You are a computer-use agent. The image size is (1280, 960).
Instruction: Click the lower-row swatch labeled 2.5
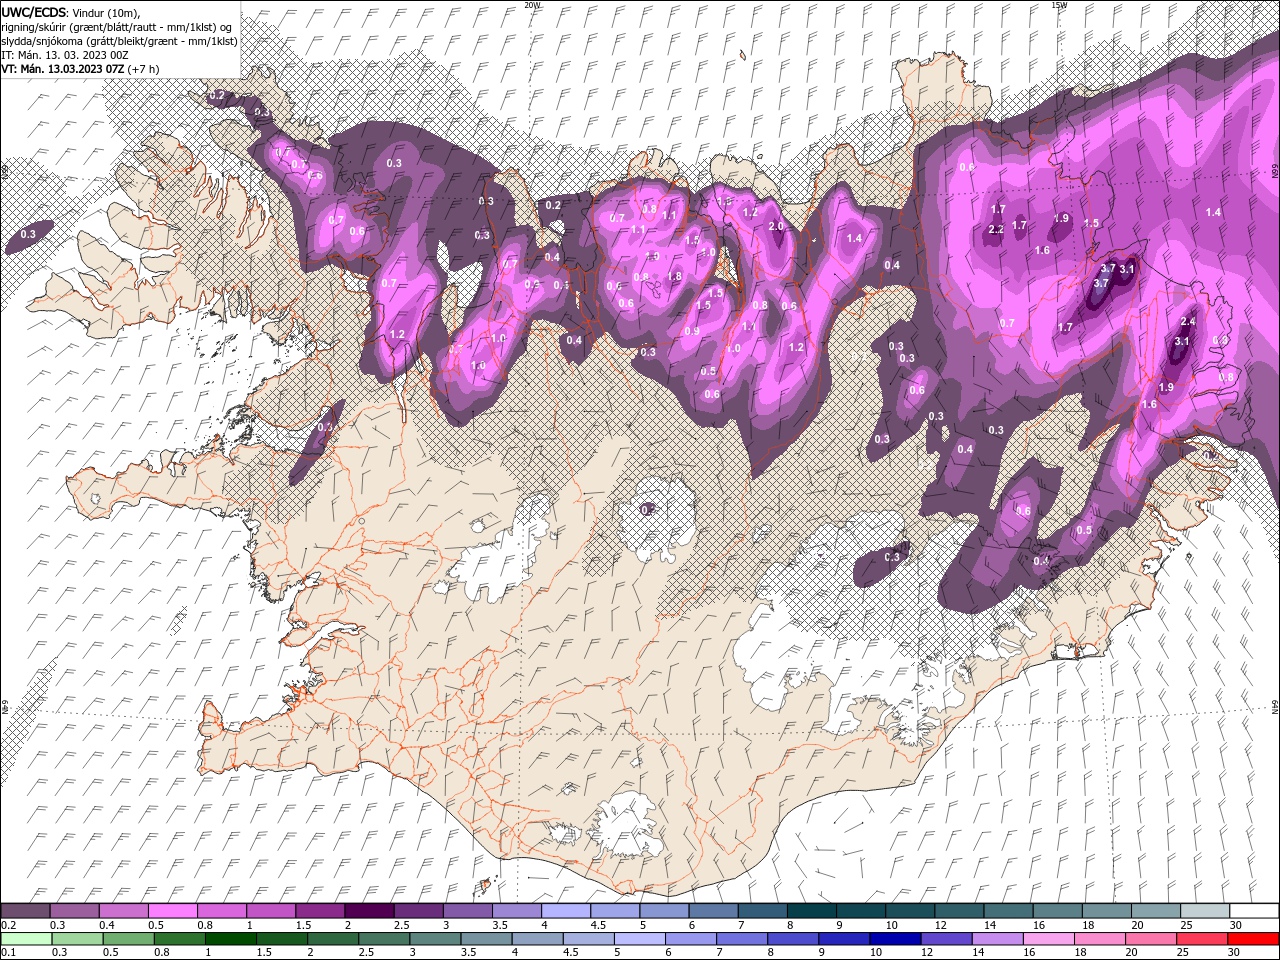pos(383,938)
